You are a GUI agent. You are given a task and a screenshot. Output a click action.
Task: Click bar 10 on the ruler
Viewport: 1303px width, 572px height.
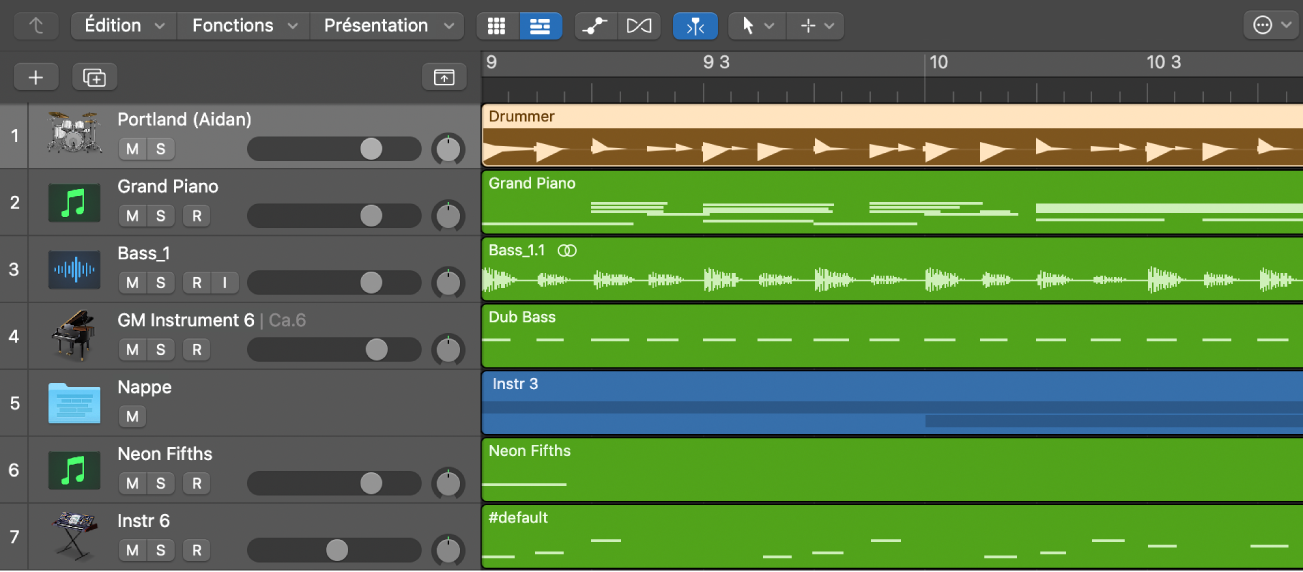click(x=938, y=62)
